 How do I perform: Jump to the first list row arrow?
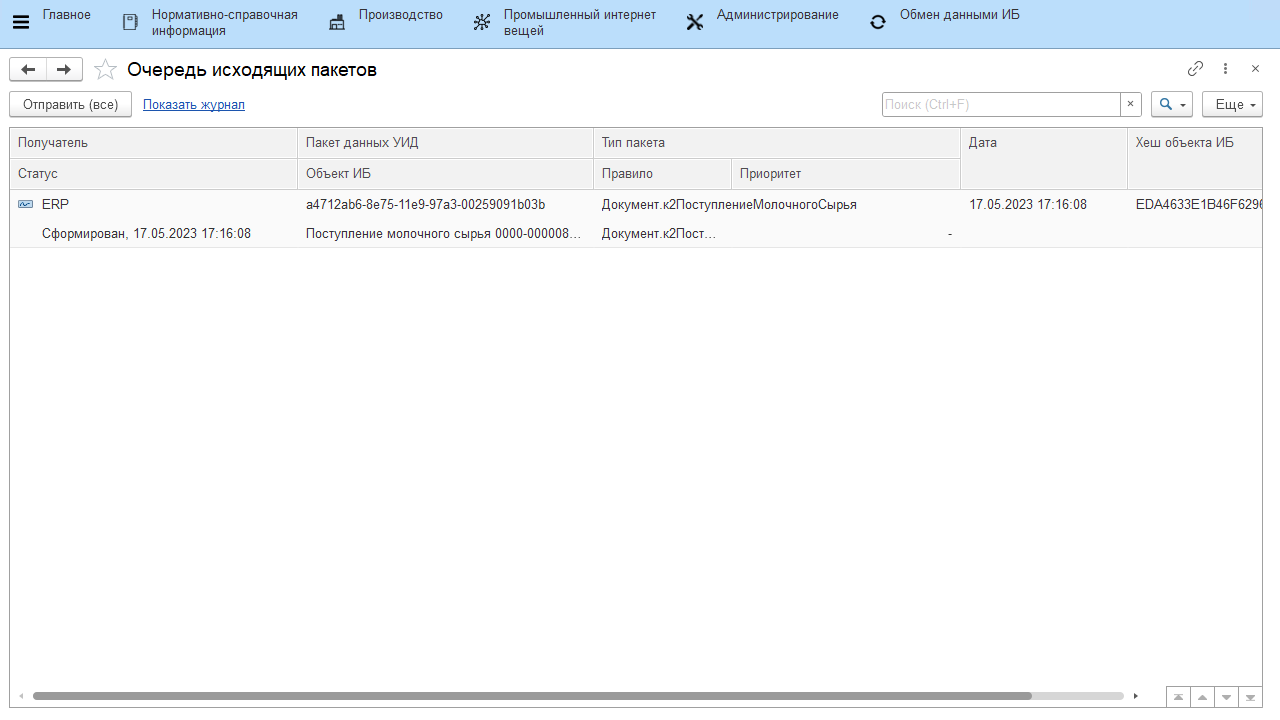(x=1178, y=697)
